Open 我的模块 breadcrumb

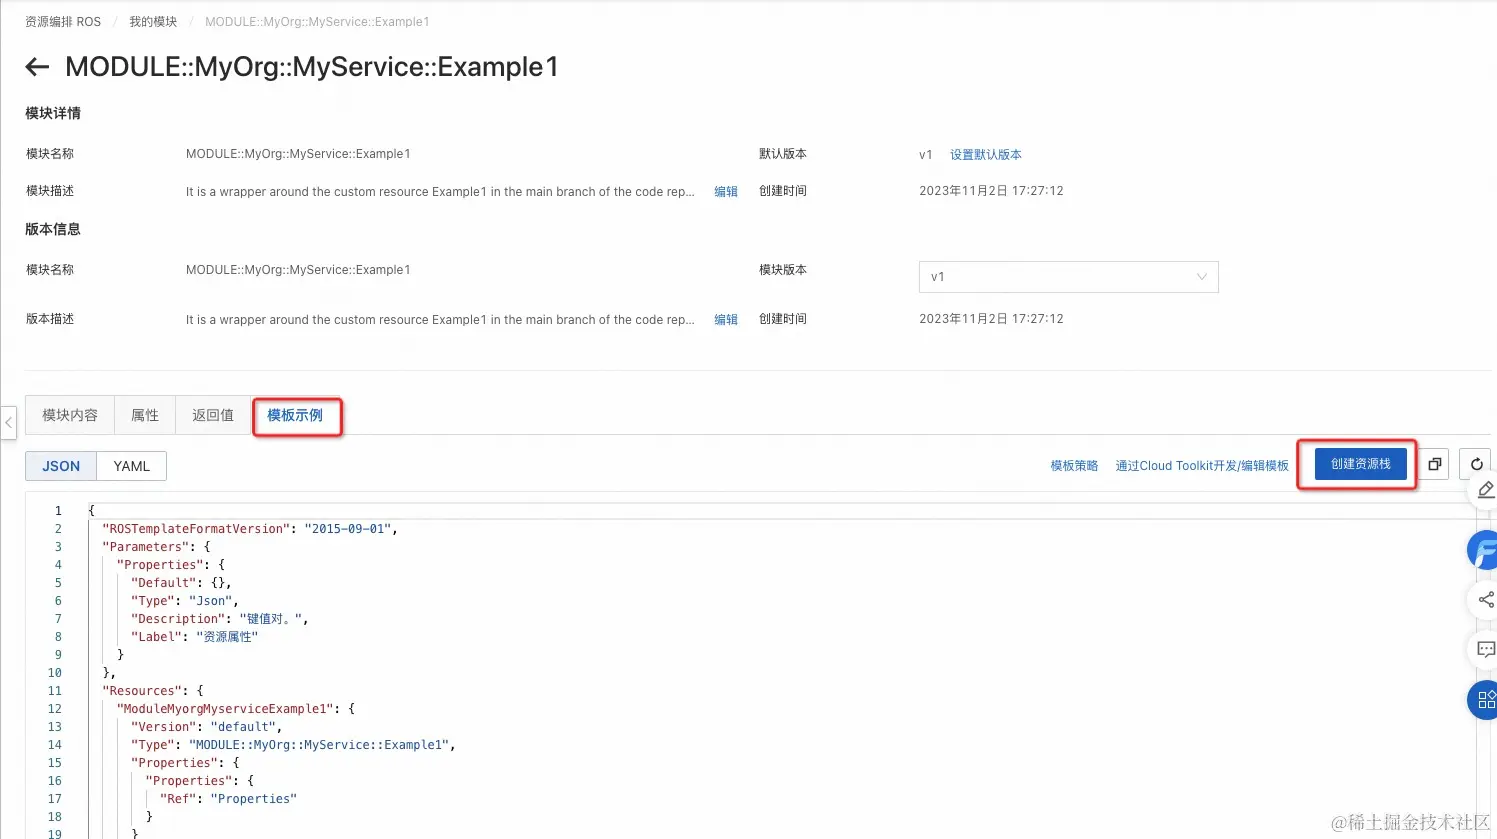point(153,22)
